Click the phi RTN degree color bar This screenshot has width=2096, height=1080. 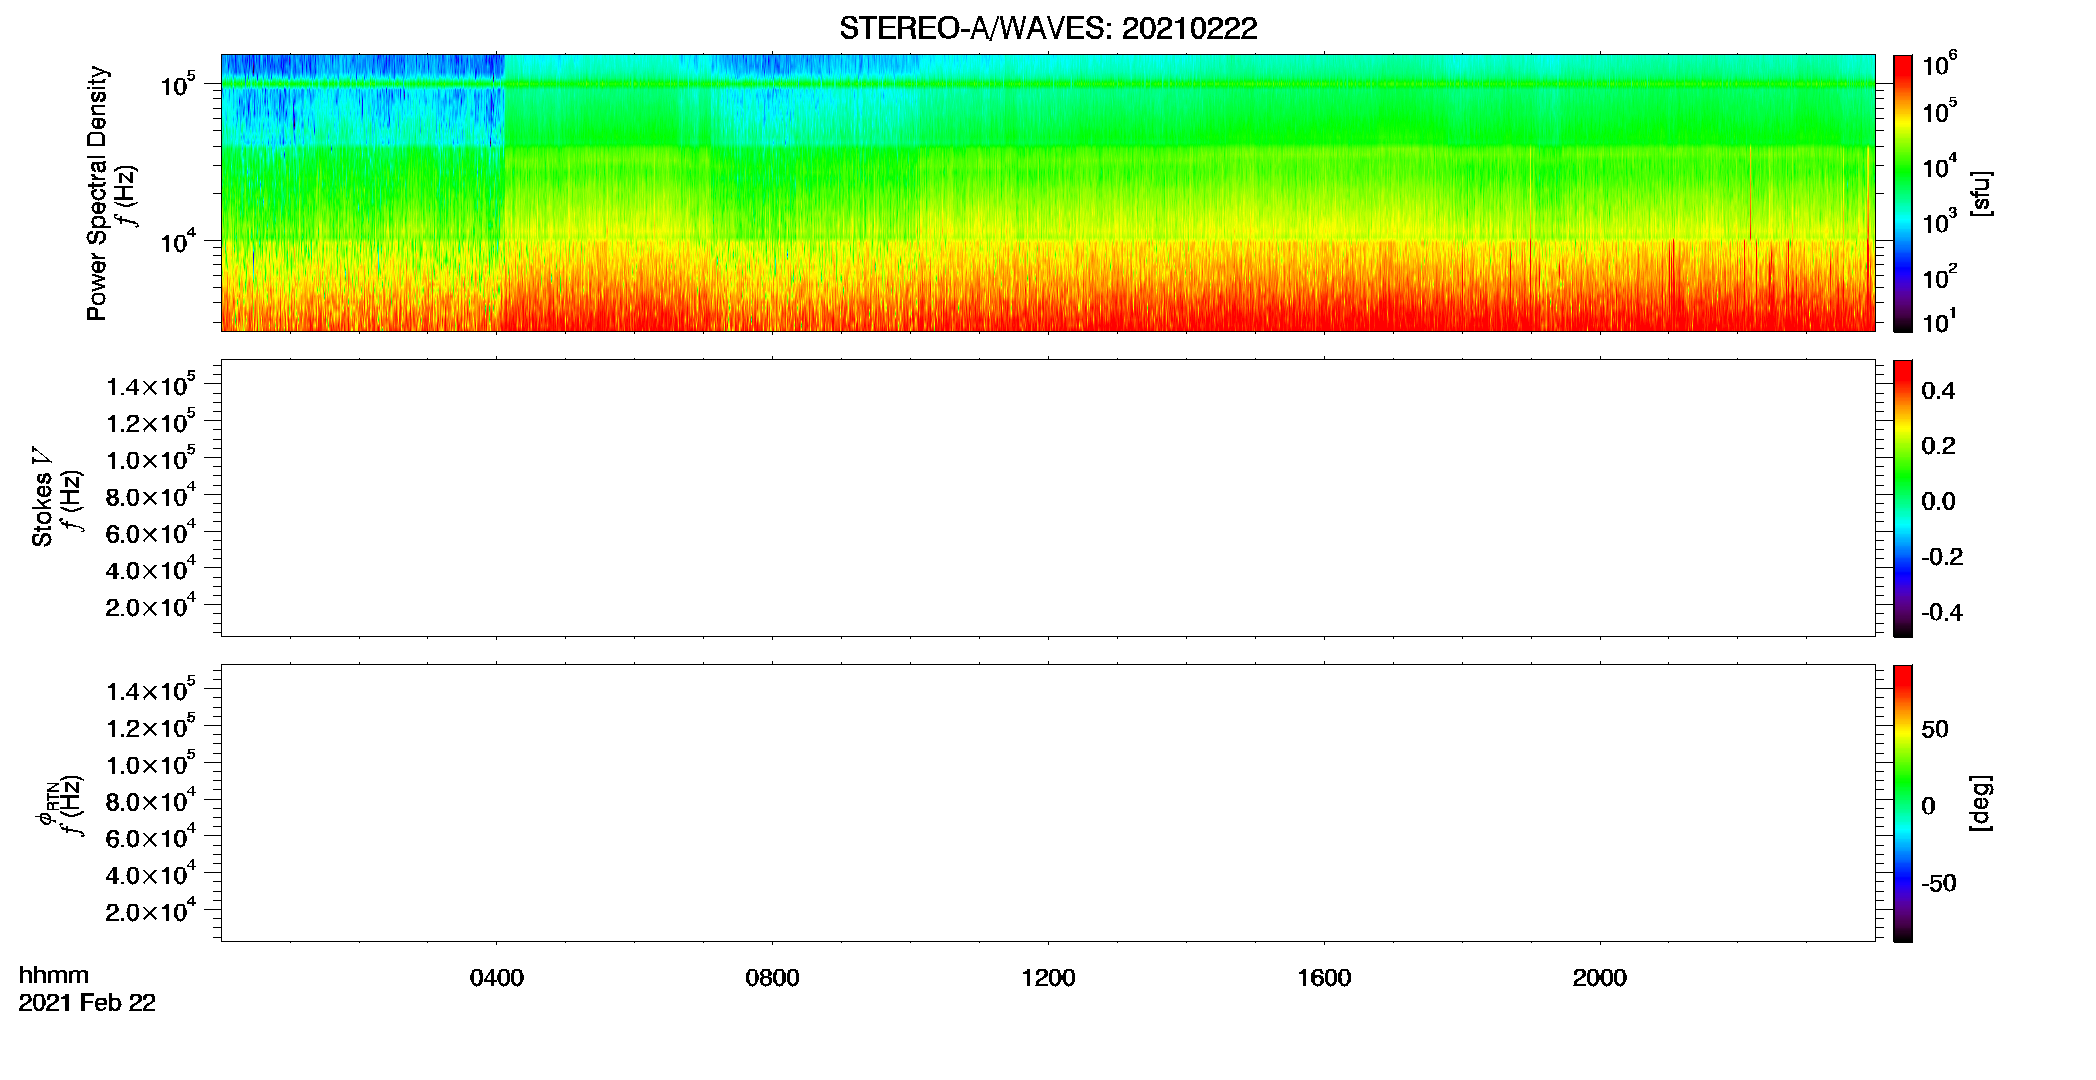[1902, 803]
